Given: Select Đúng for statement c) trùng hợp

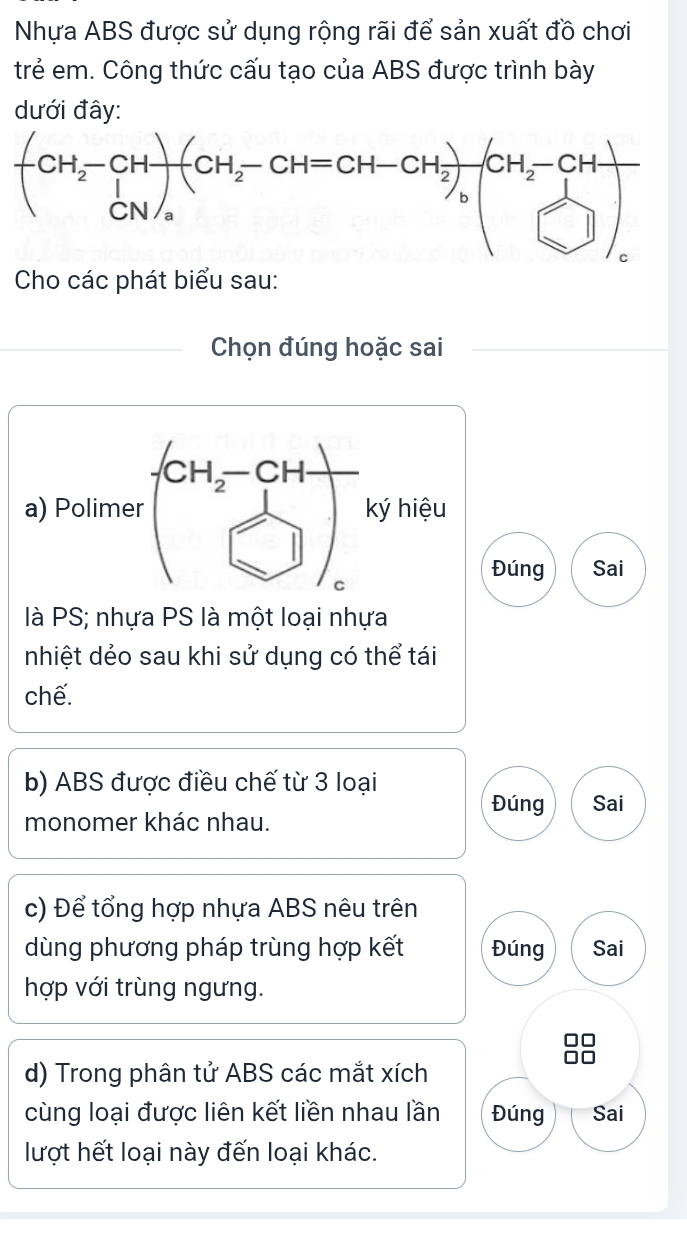Looking at the screenshot, I should pyautogui.click(x=520, y=948).
